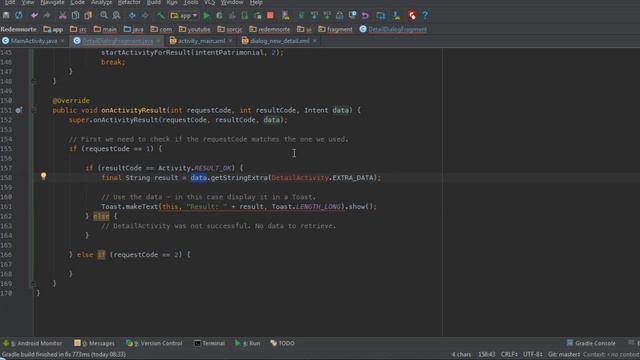This screenshot has height=360, width=640.
Task: Open the VCS menu
Action: click(x=209, y=2)
